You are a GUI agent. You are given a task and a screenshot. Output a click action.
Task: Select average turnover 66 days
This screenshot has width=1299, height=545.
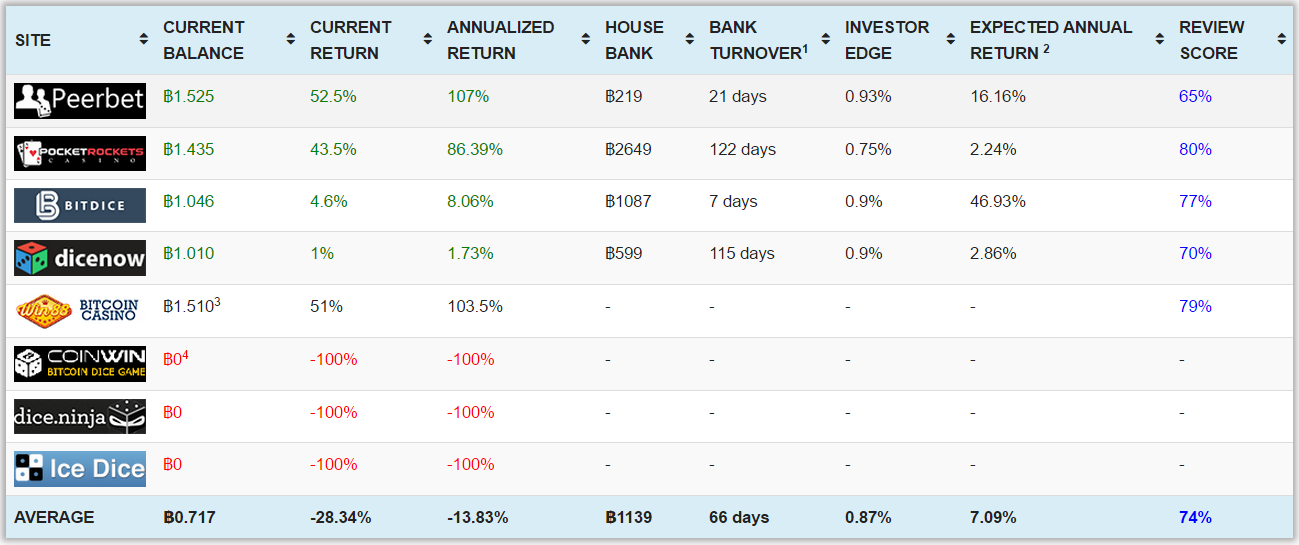tap(739, 518)
